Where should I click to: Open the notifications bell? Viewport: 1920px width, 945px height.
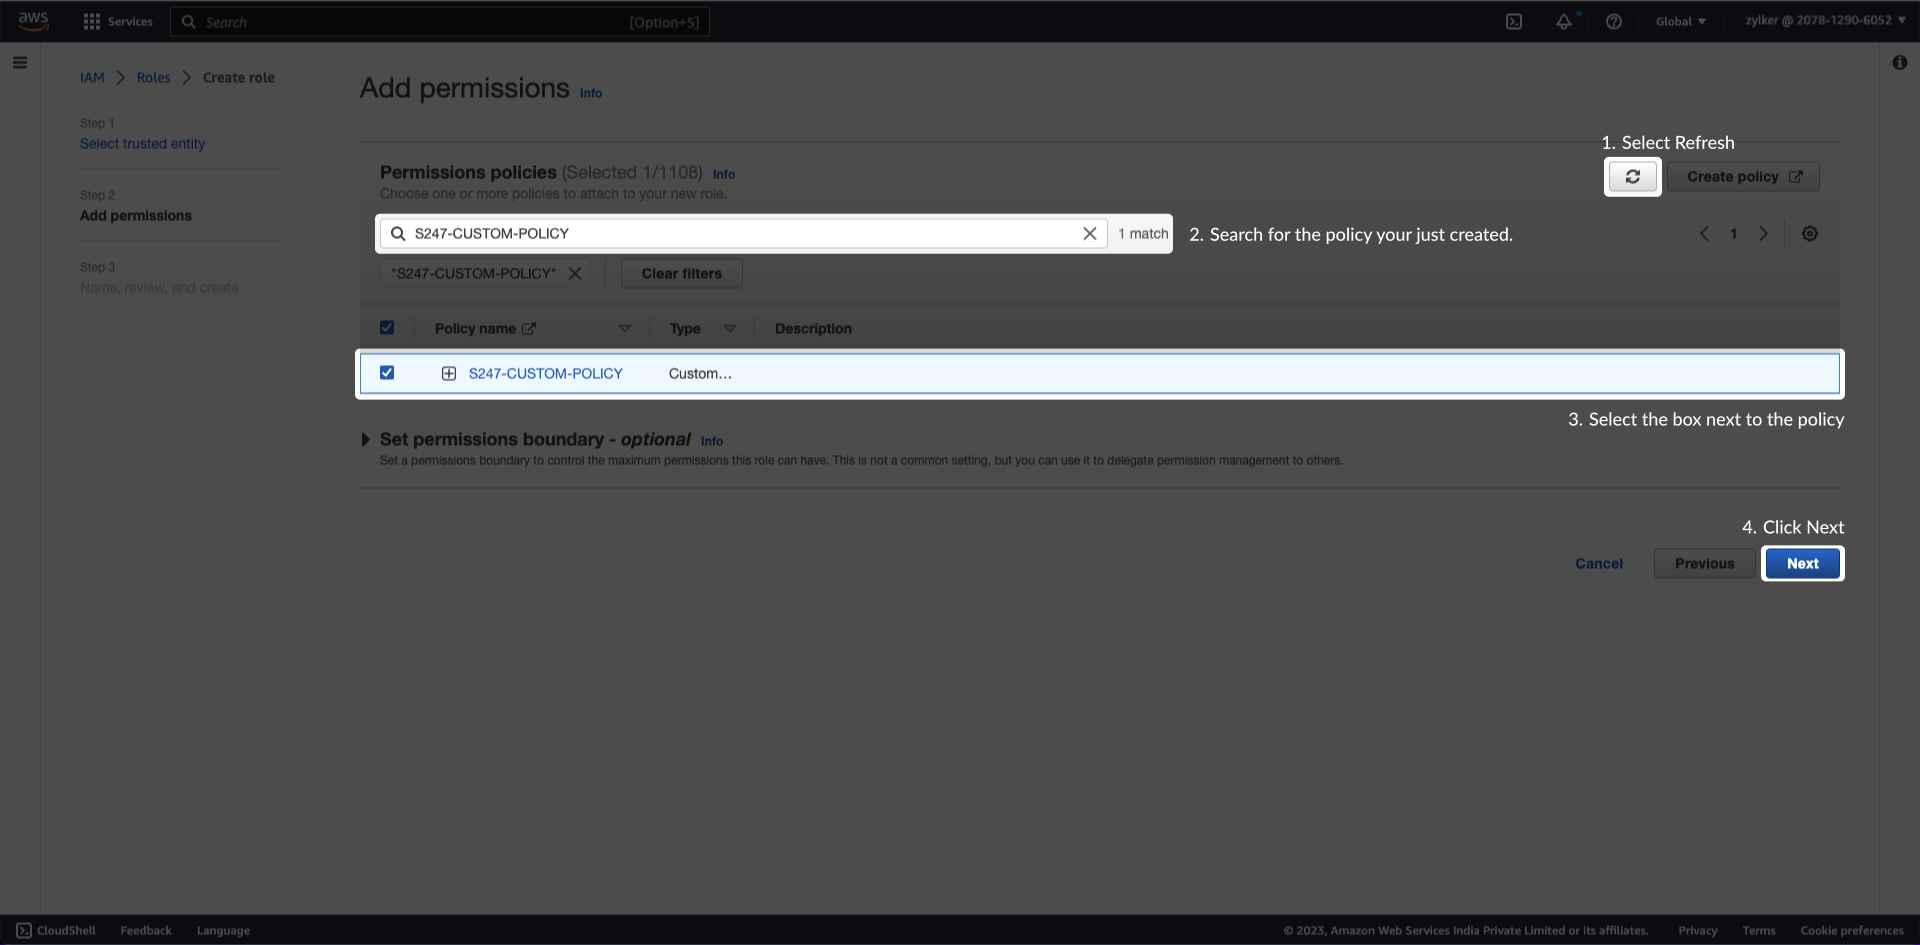[x=1564, y=21]
